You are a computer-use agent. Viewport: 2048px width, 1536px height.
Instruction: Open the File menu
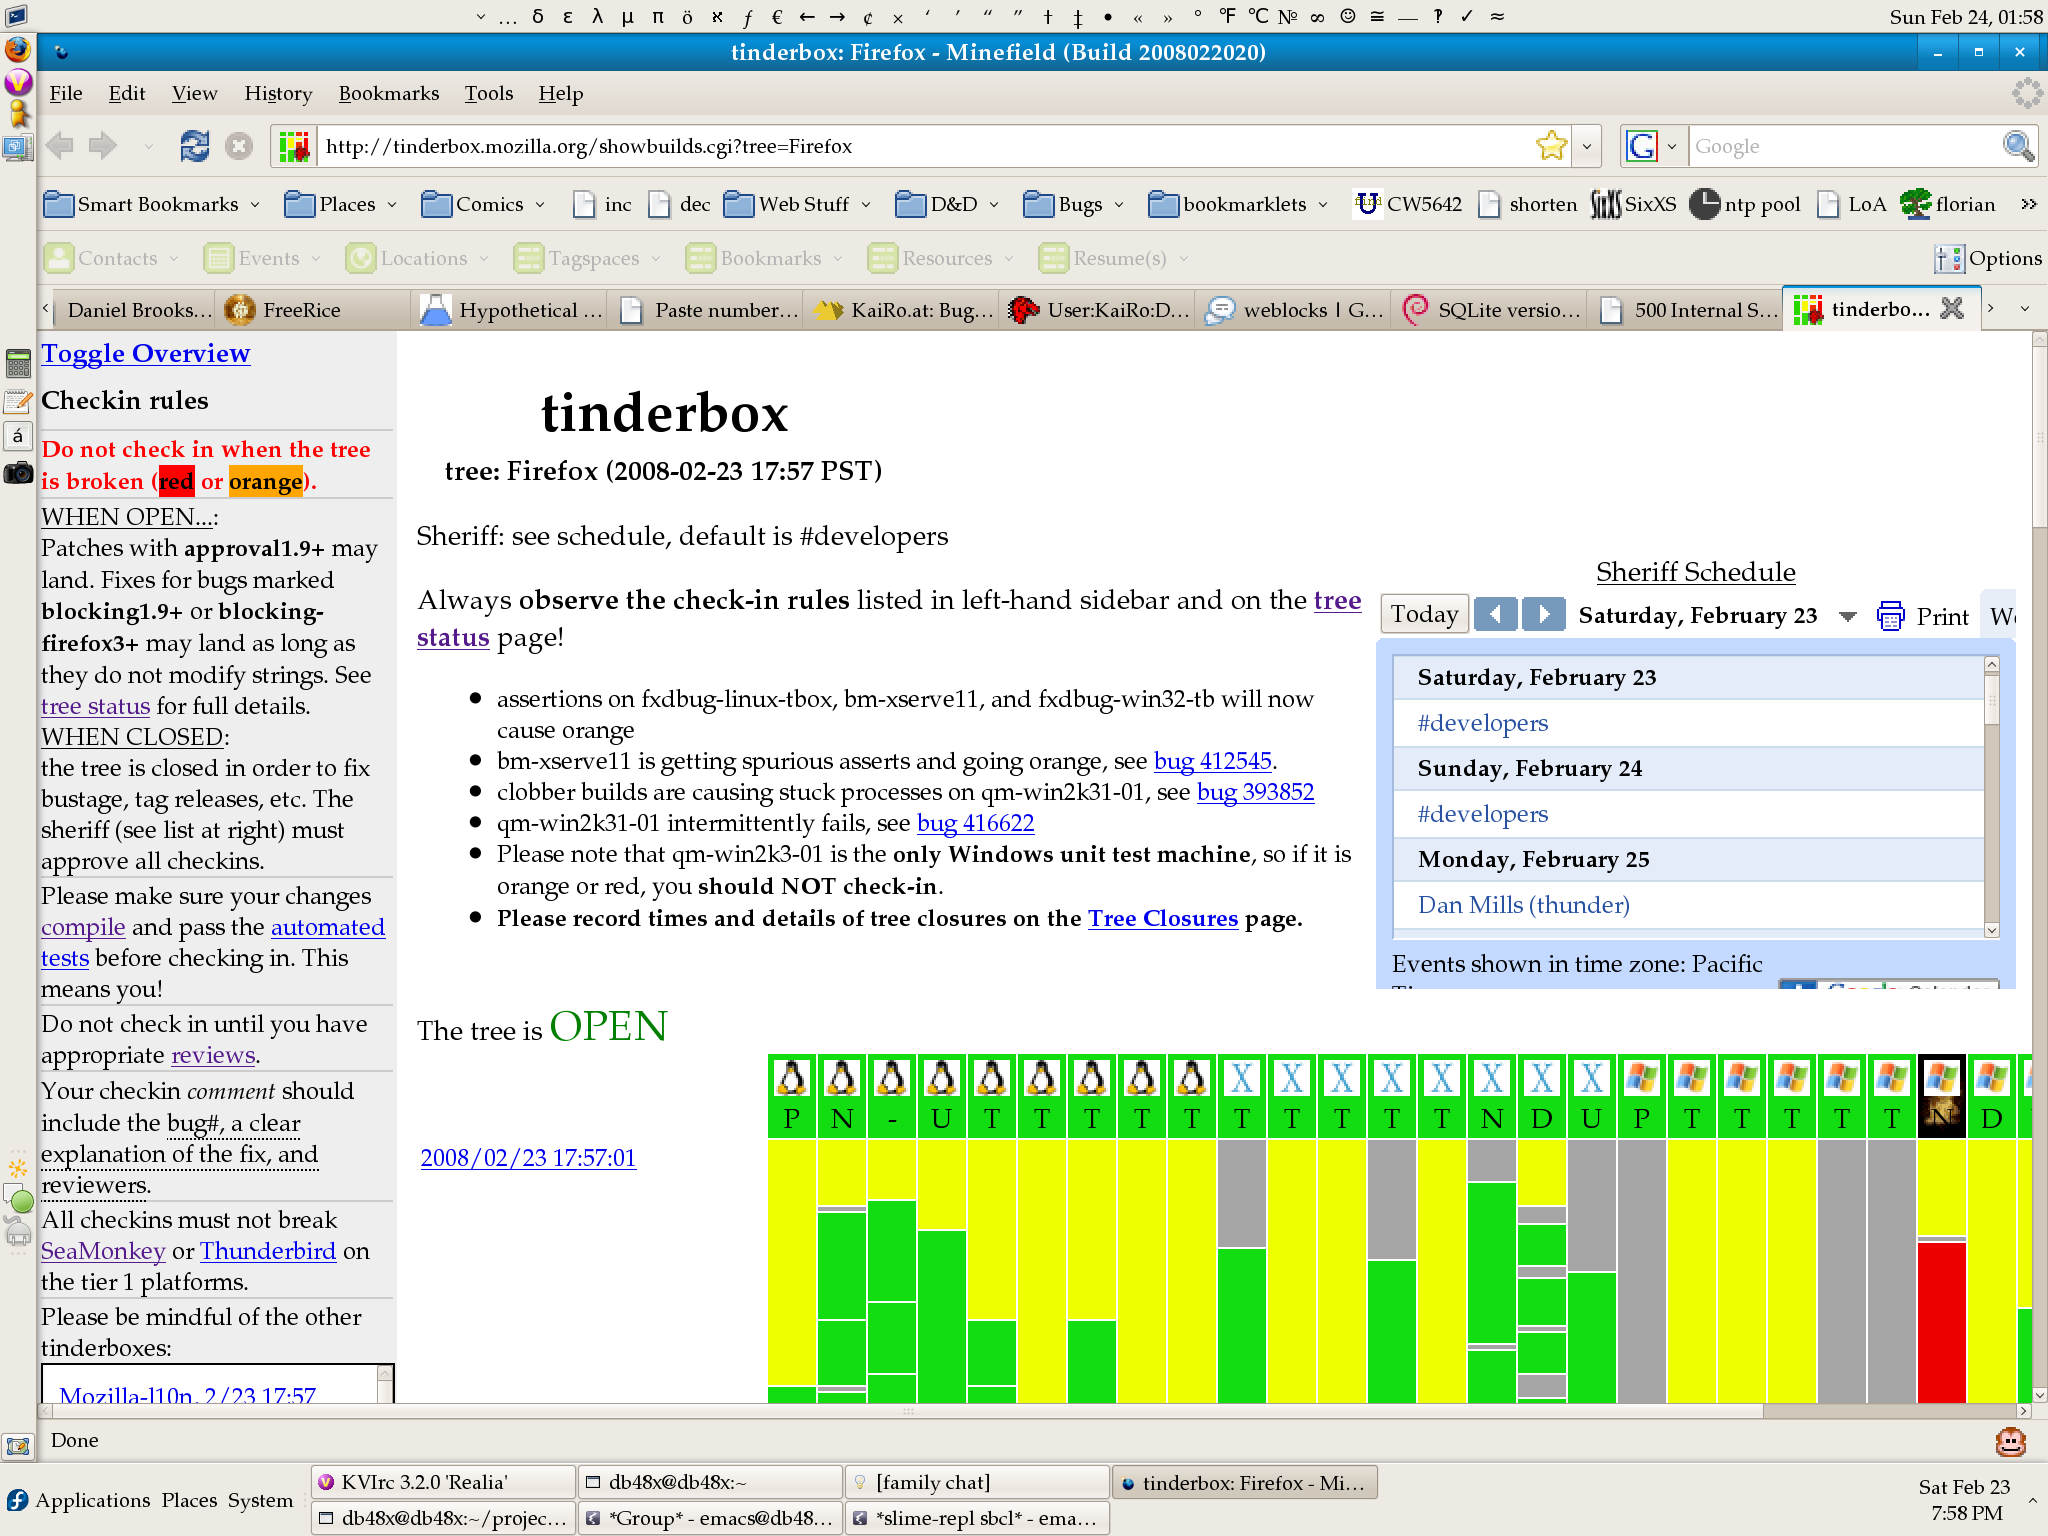pos(66,93)
